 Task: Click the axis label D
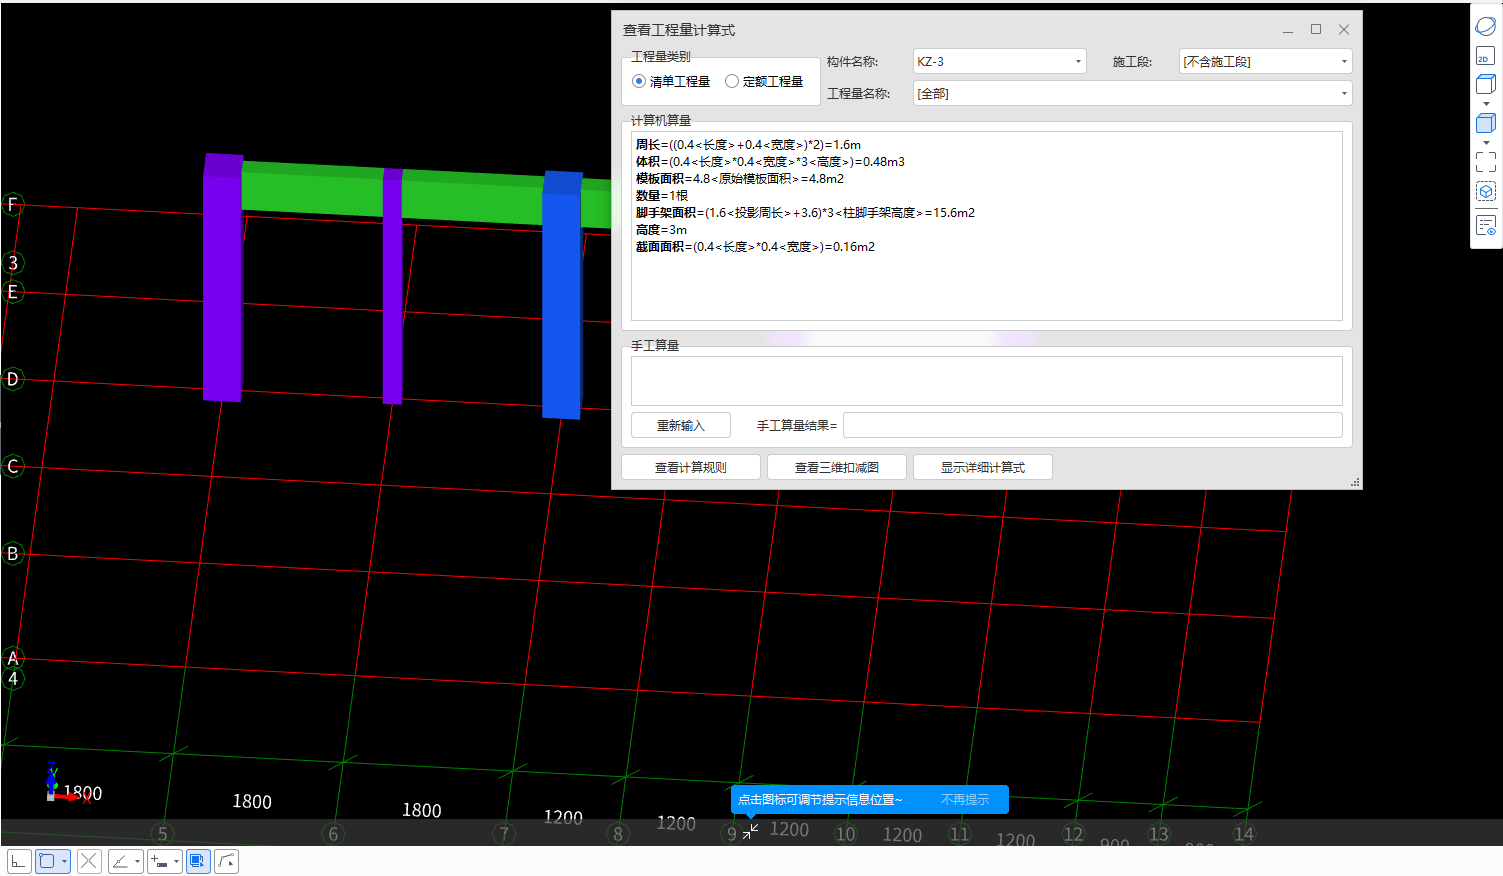click(13, 379)
